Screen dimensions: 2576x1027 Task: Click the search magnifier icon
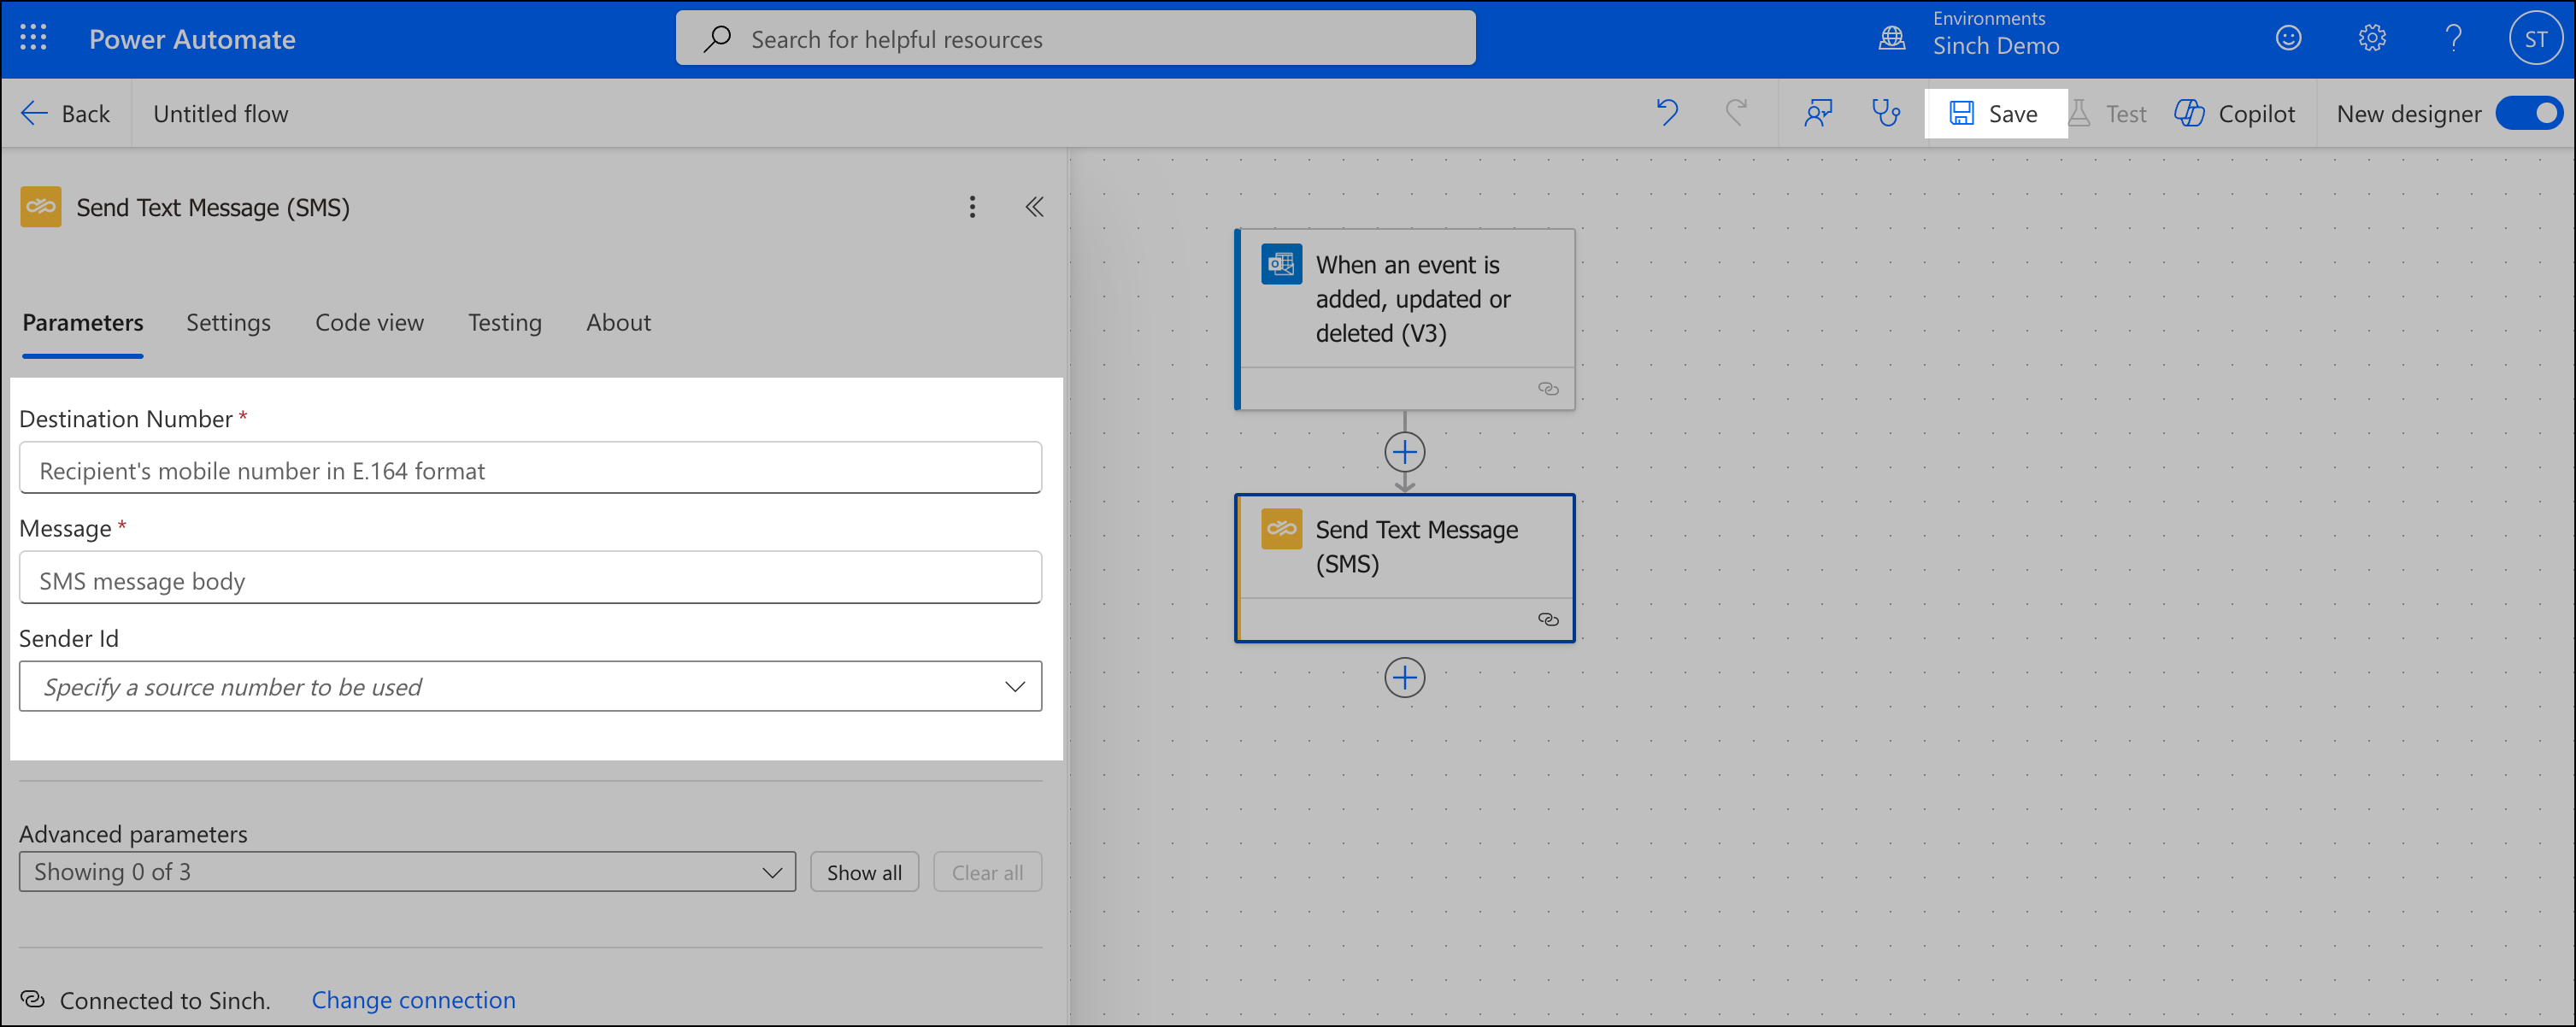(717, 38)
